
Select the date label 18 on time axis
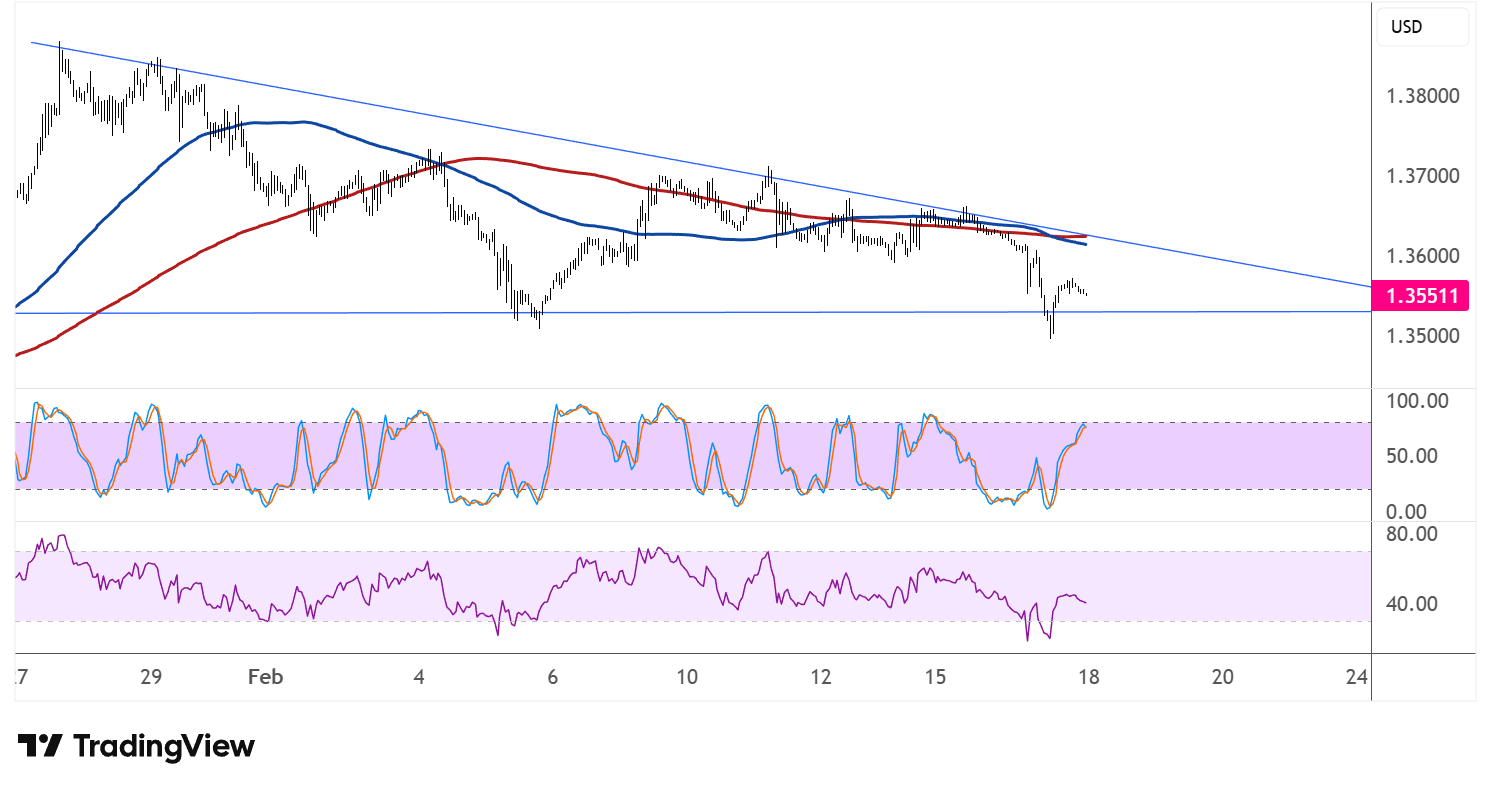click(1089, 677)
